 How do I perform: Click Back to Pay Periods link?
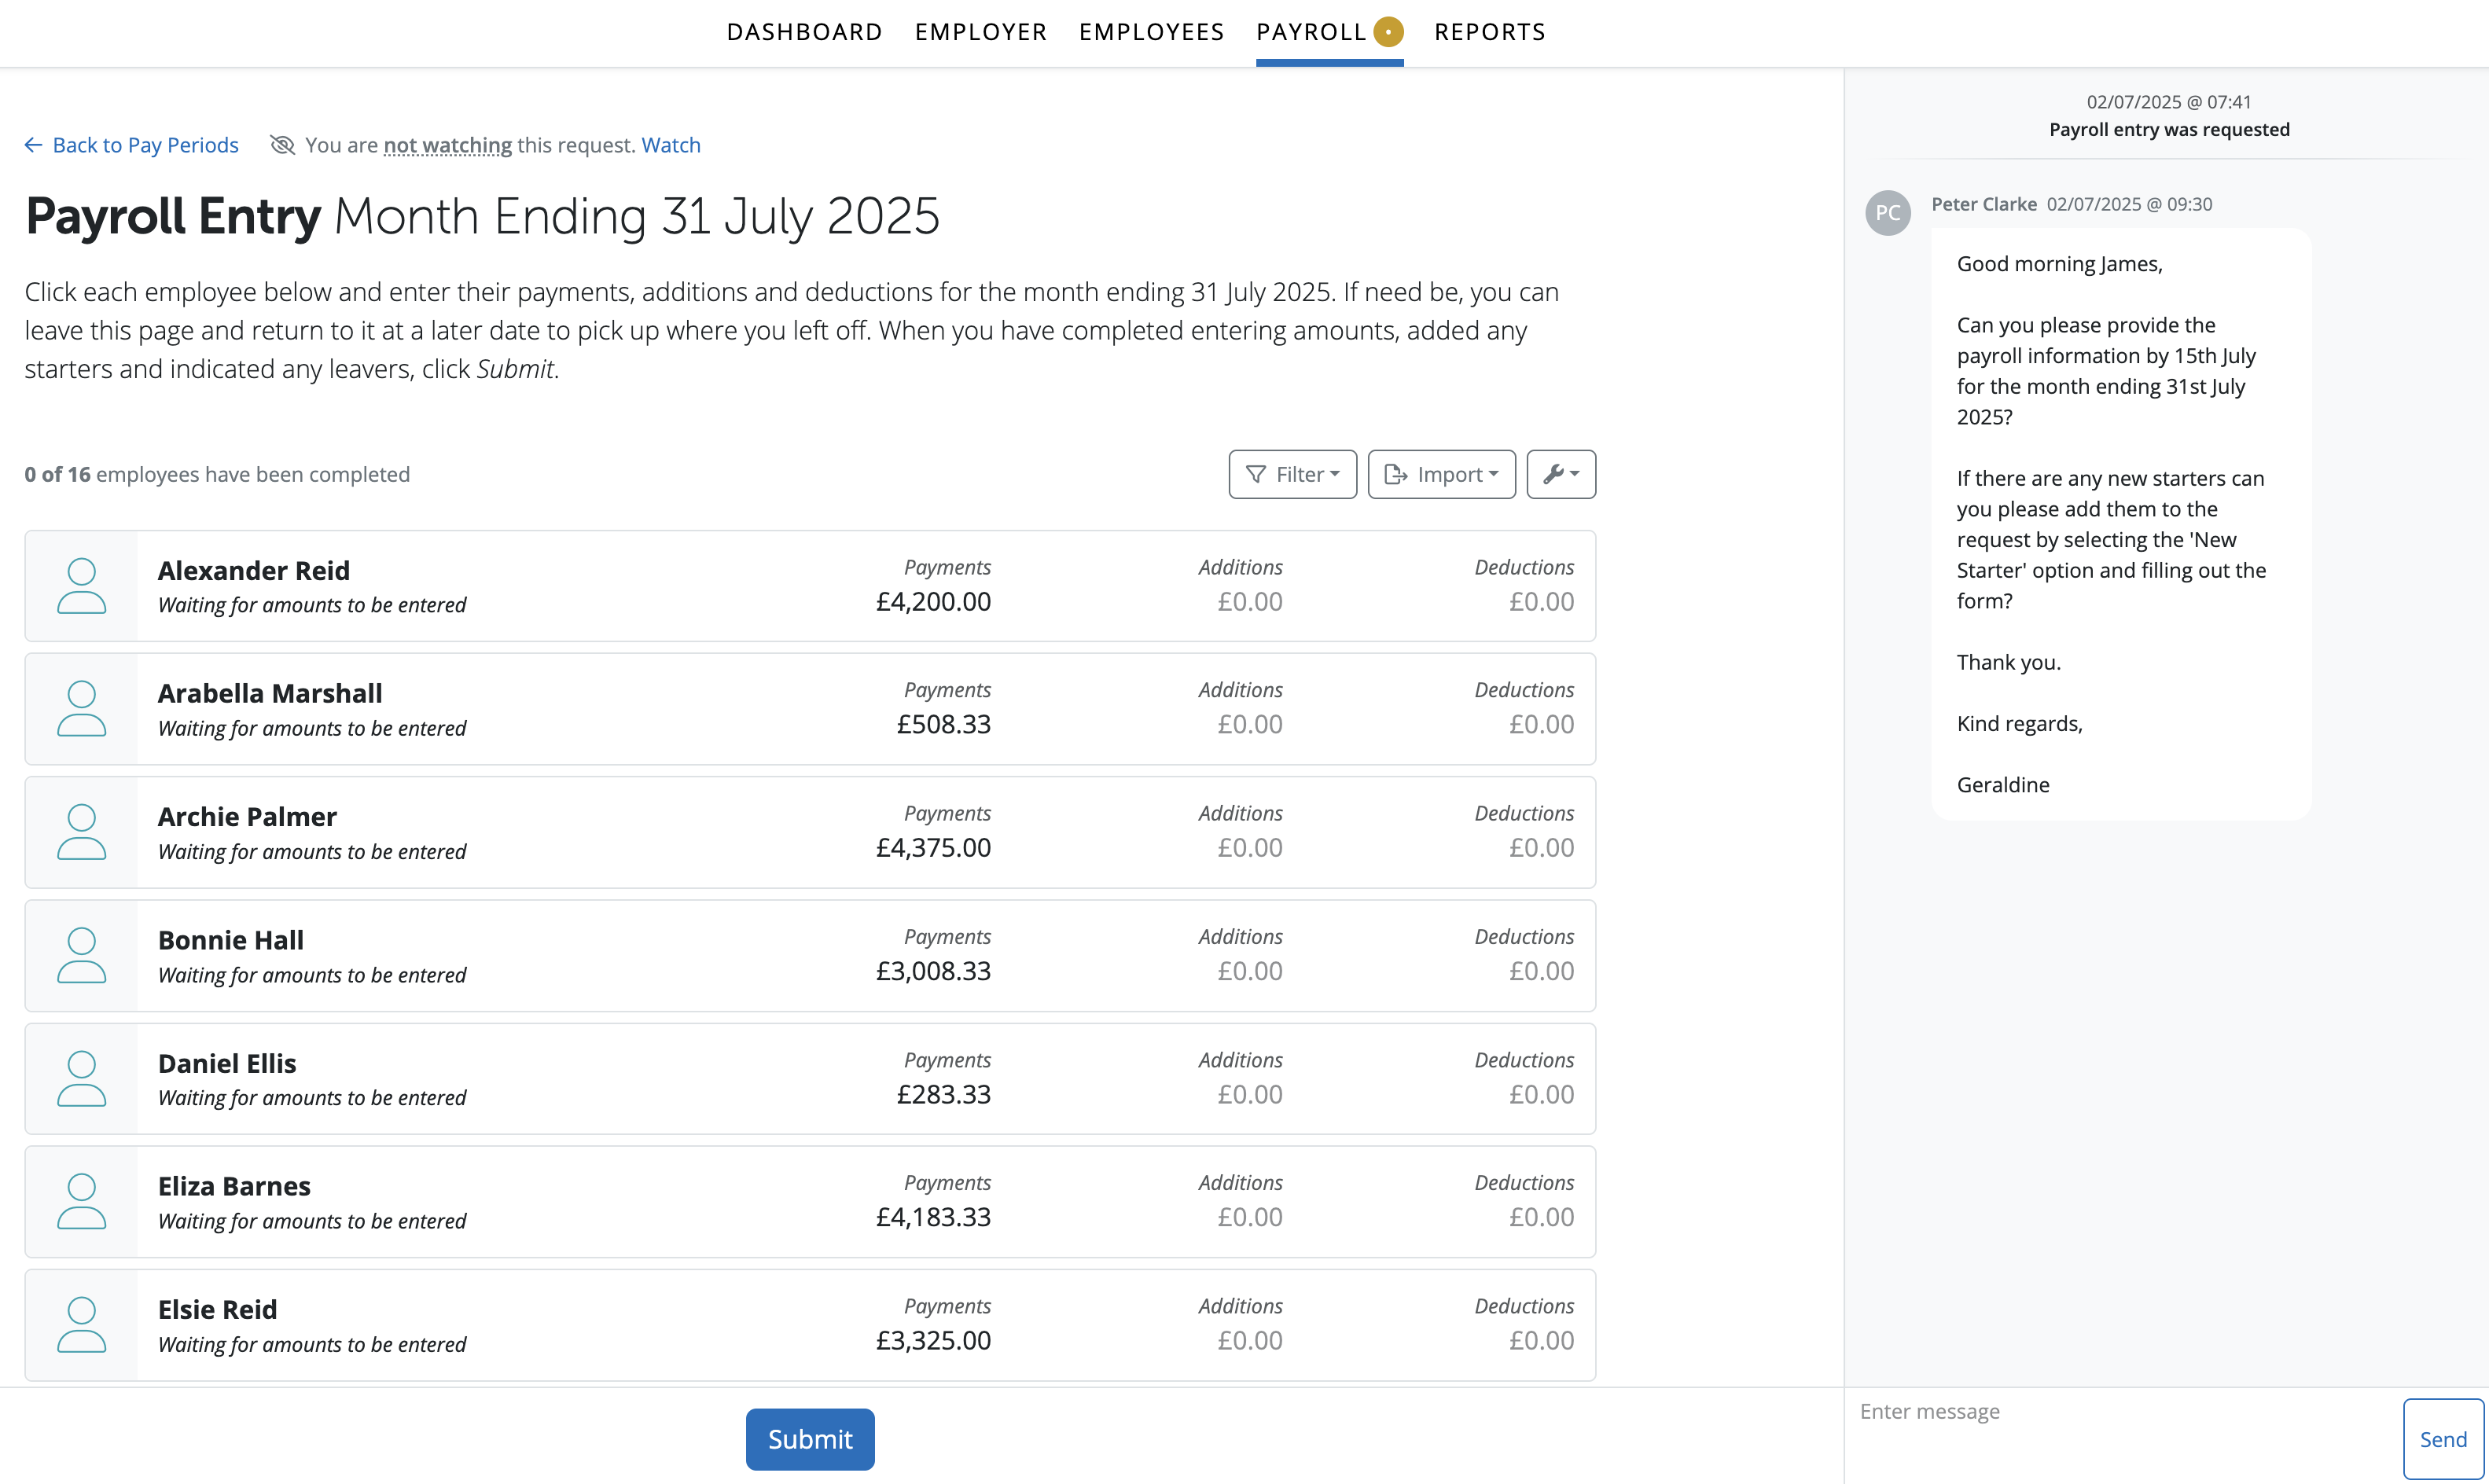pyautogui.click(x=145, y=145)
